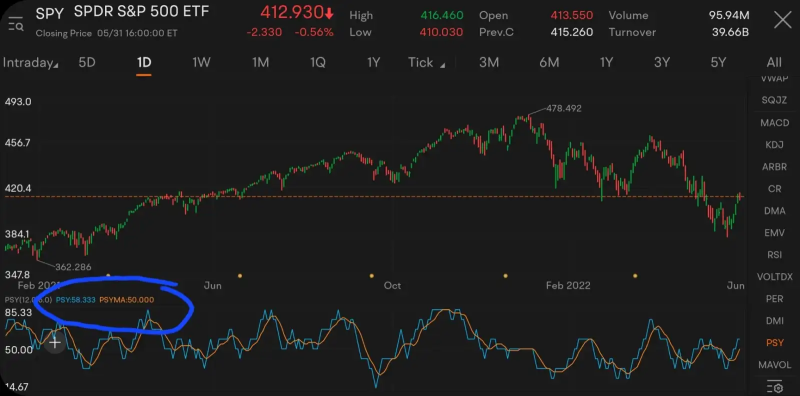Click the SPDR S&P 500 ETF name
The height and width of the screenshot is (396, 800).
[141, 11]
